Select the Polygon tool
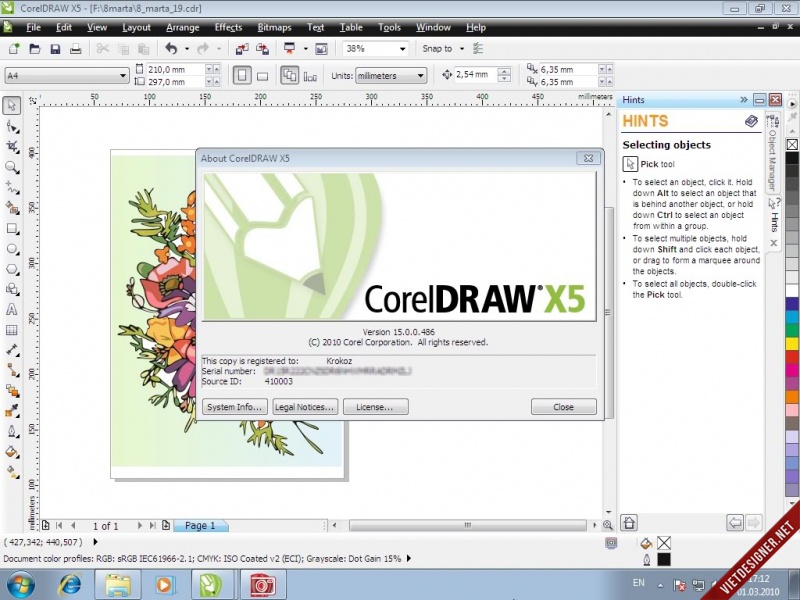This screenshot has height=600, width=800. coord(11,269)
